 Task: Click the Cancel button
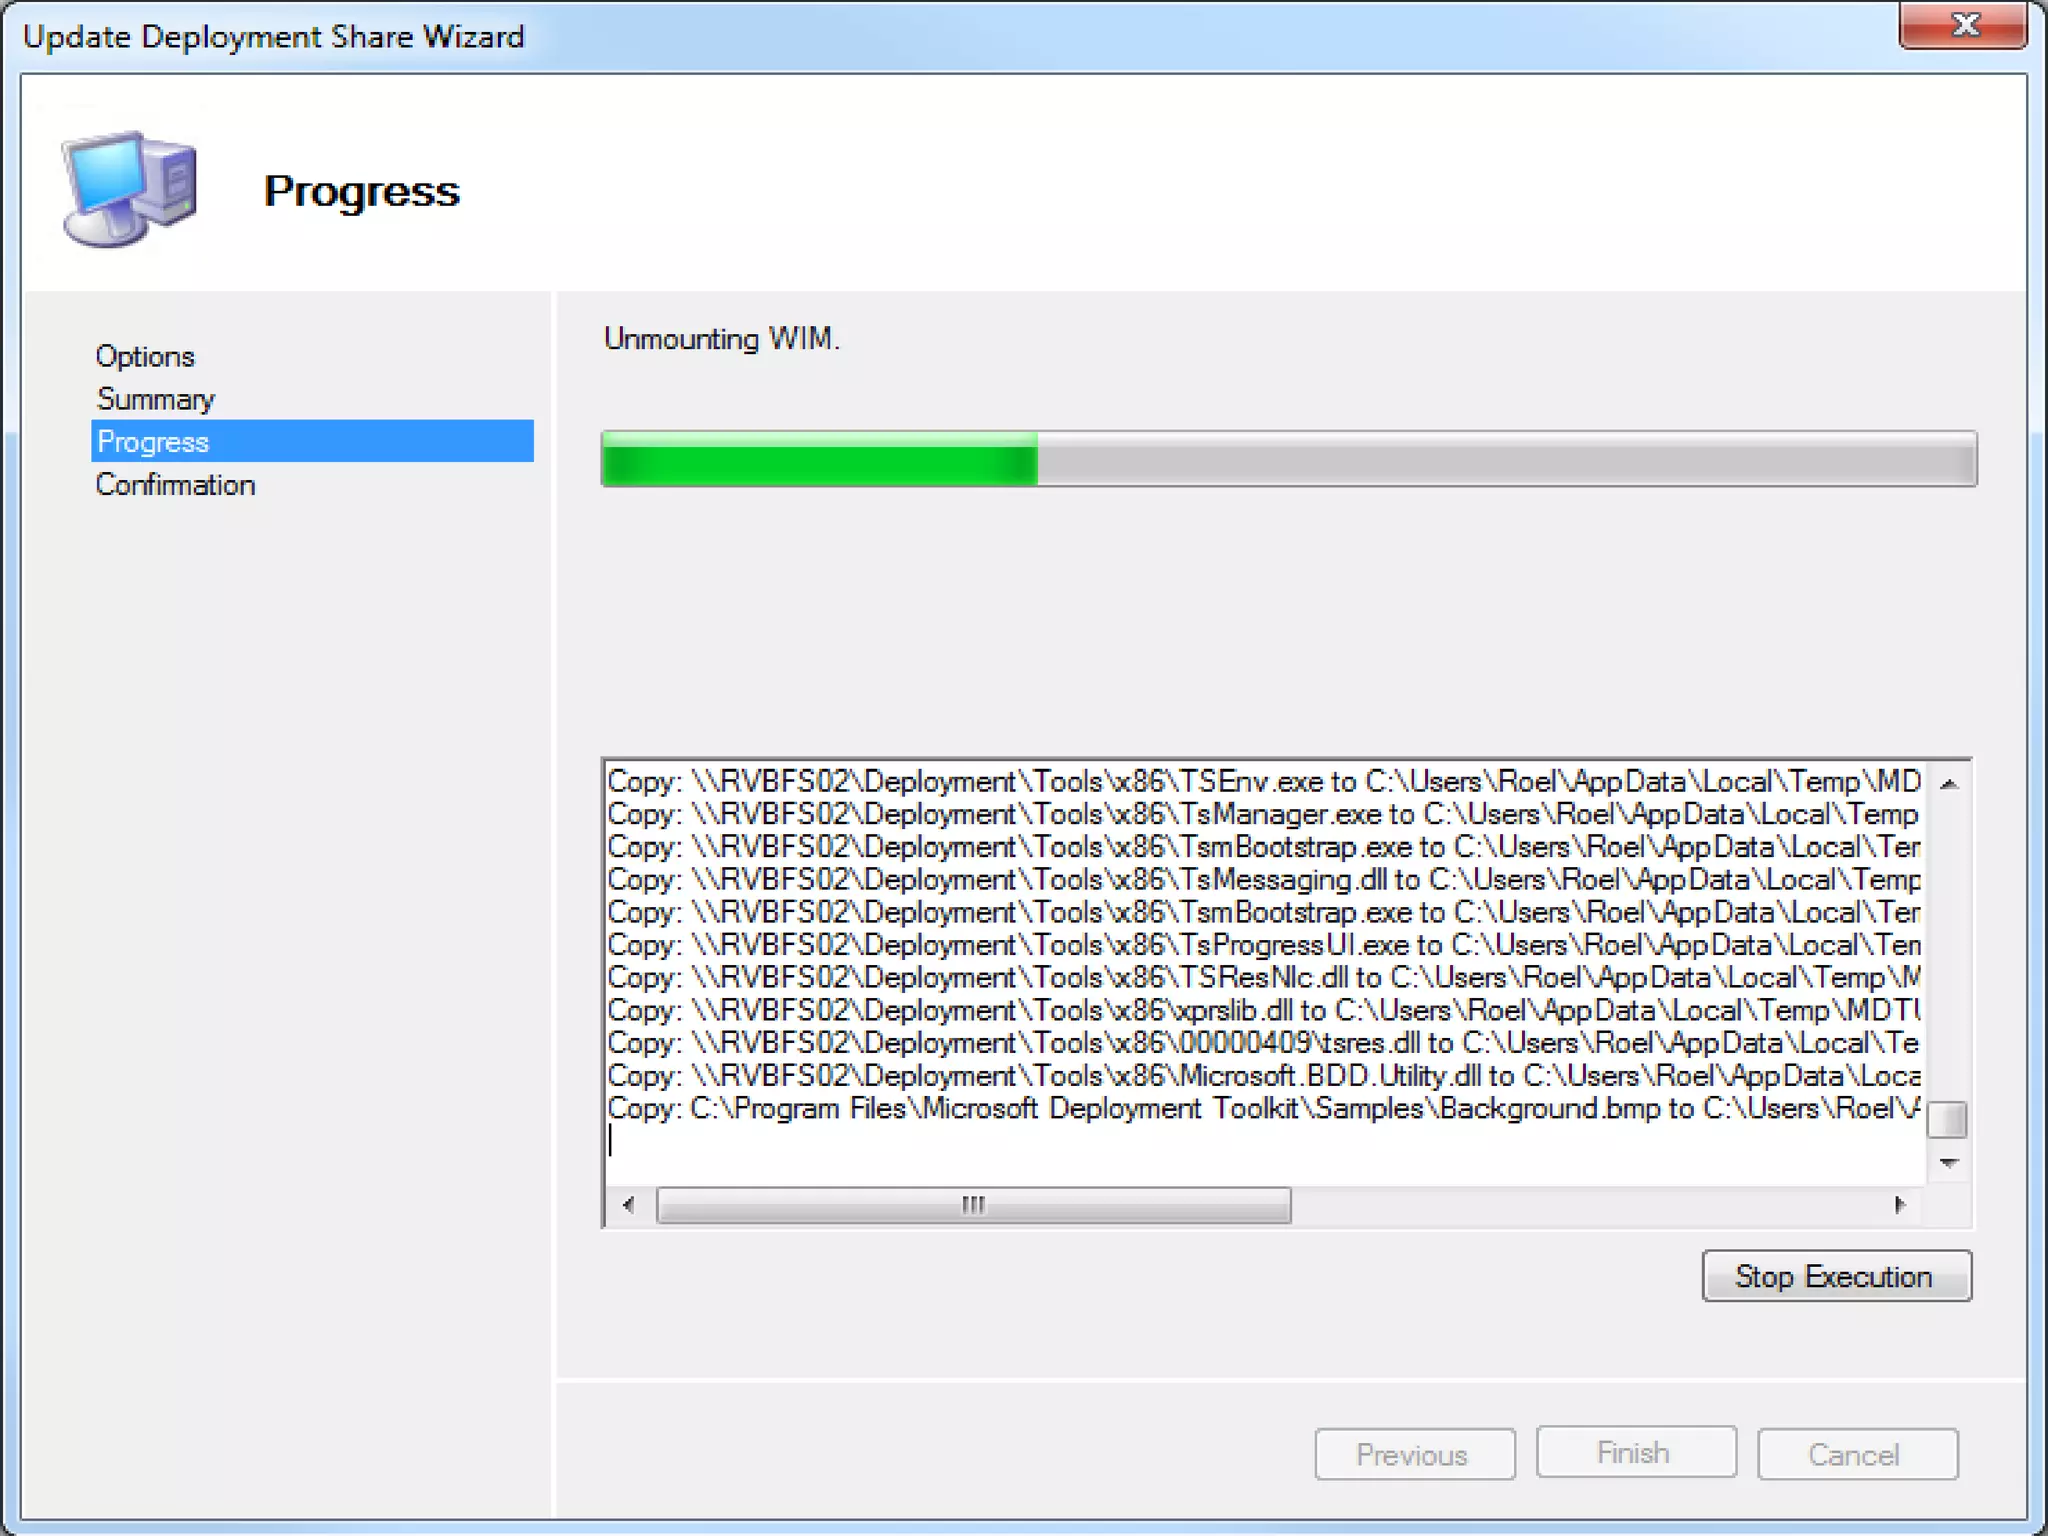click(1855, 1454)
